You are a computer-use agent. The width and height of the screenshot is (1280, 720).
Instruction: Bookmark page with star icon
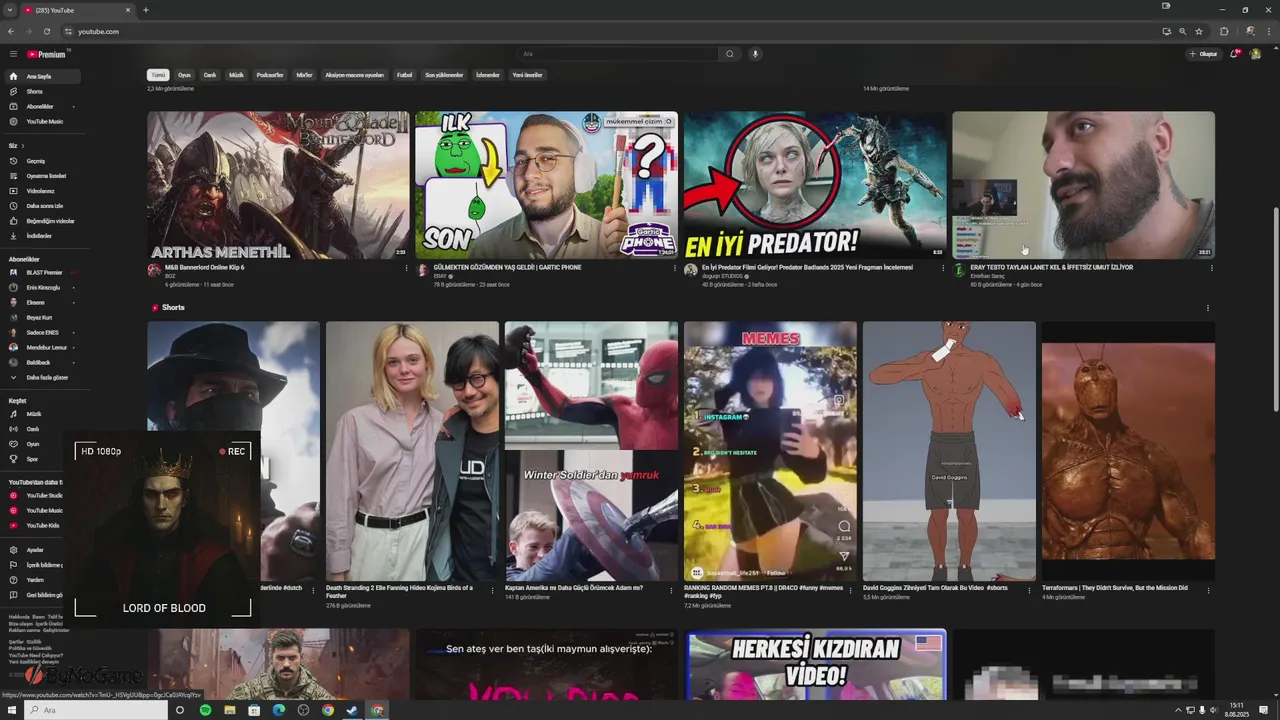point(1198,31)
